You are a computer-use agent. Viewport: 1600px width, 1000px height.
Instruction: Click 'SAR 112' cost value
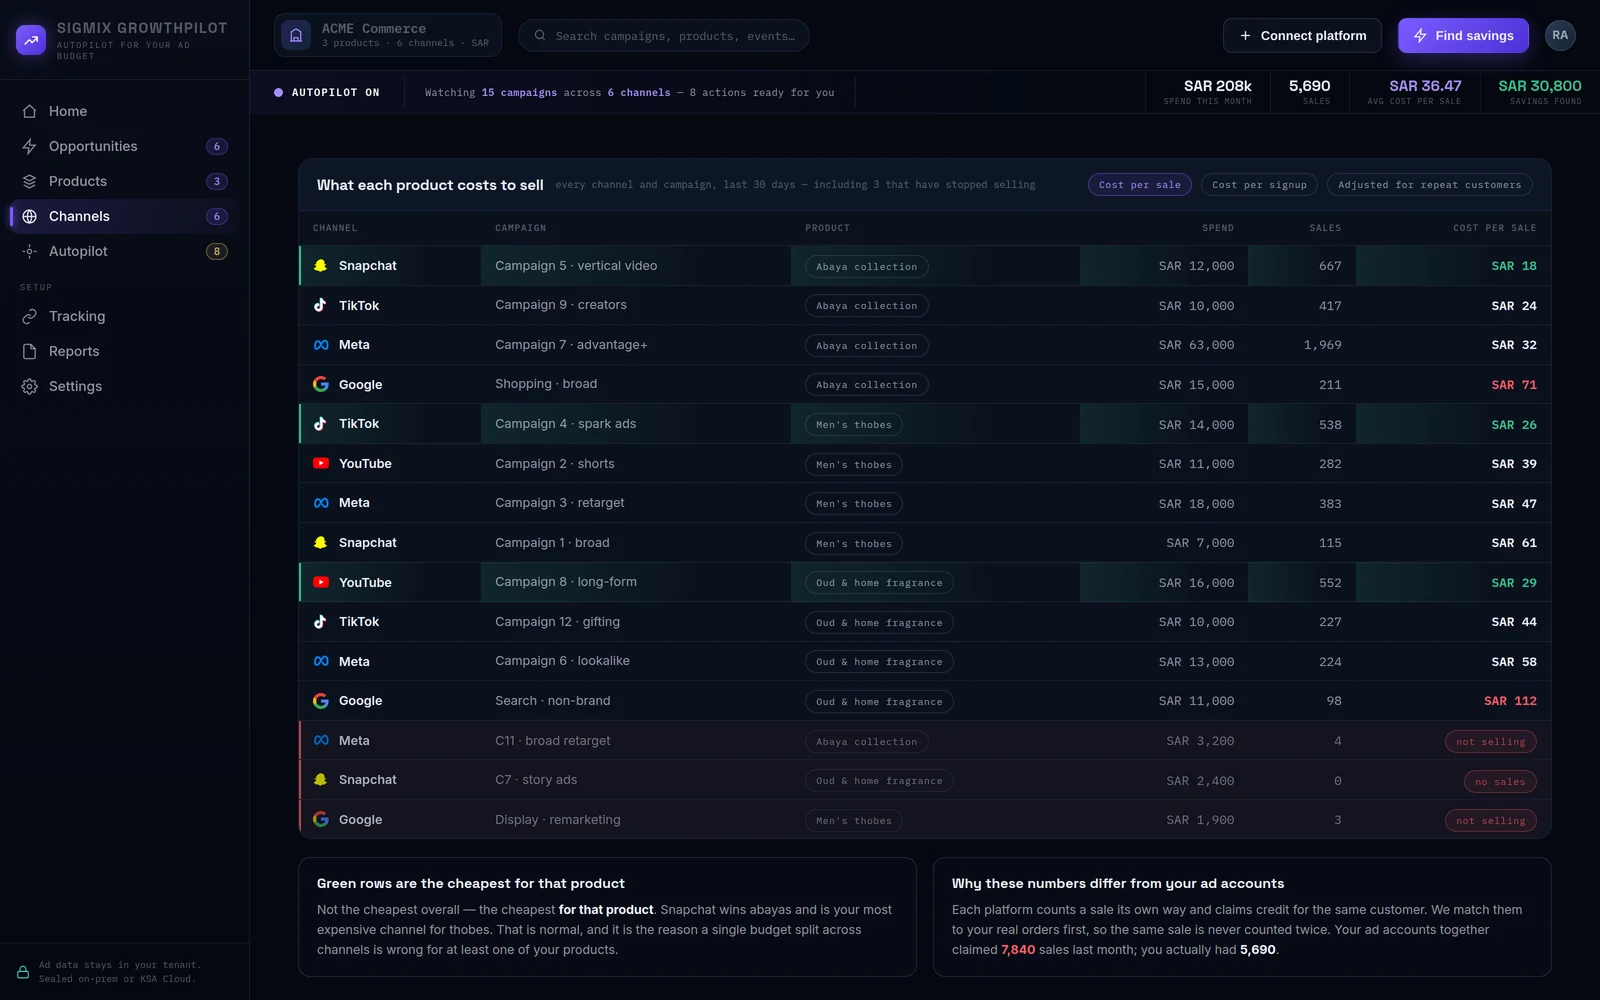[1510, 701]
